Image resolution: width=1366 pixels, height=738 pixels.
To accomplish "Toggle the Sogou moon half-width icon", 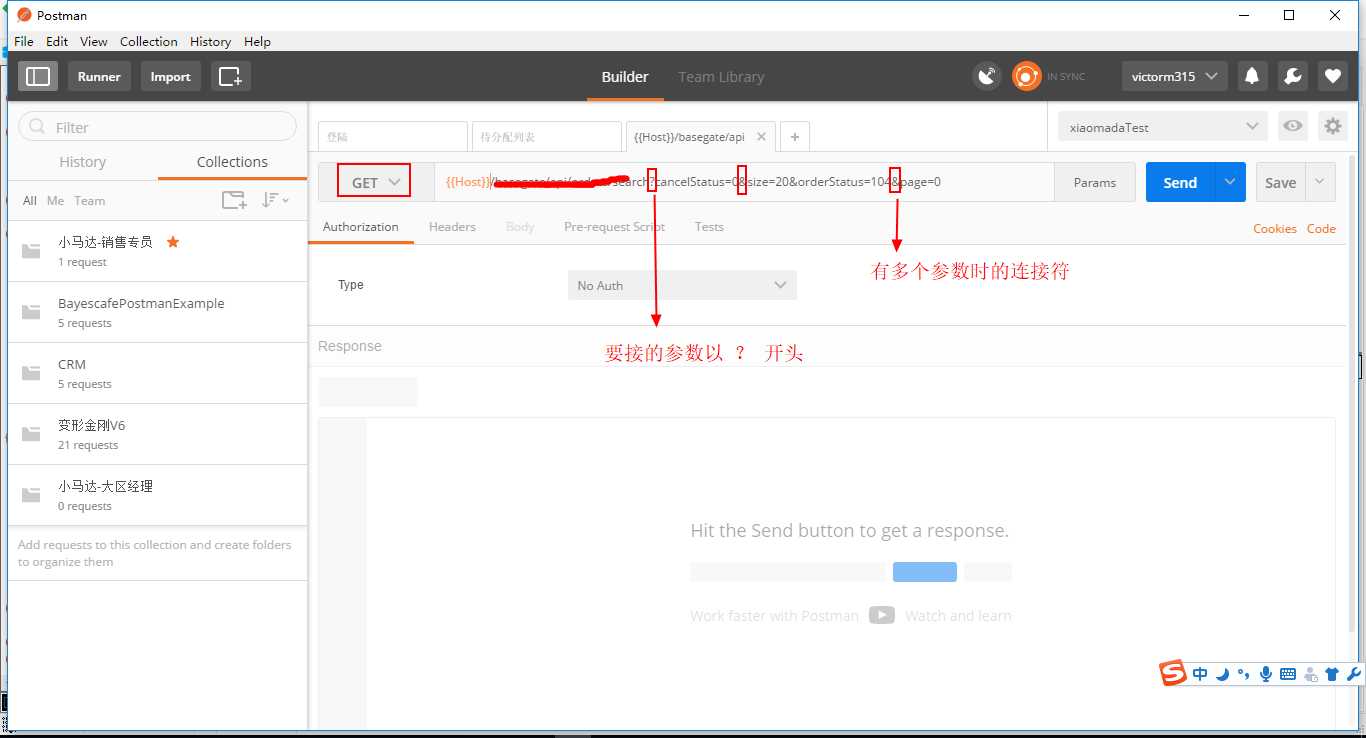I will pyautogui.click(x=1222, y=674).
